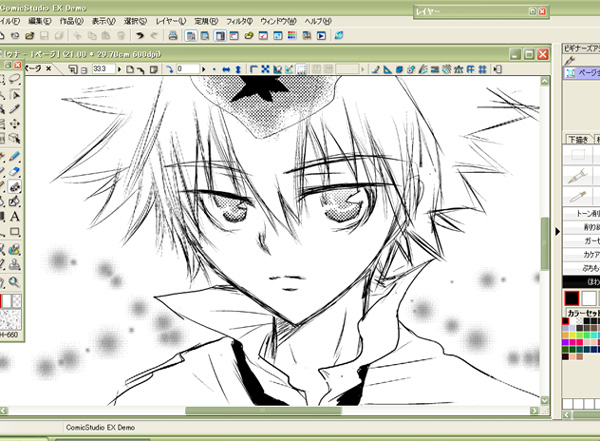
Task: Open the 作品(O) Story menu
Action: (x=71, y=21)
